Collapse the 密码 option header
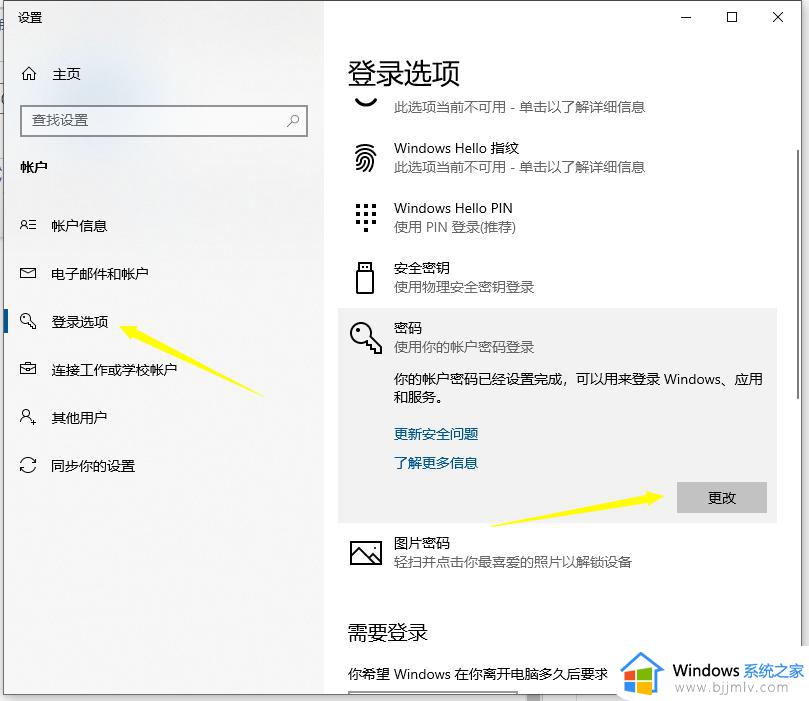809x701 pixels. click(557, 338)
